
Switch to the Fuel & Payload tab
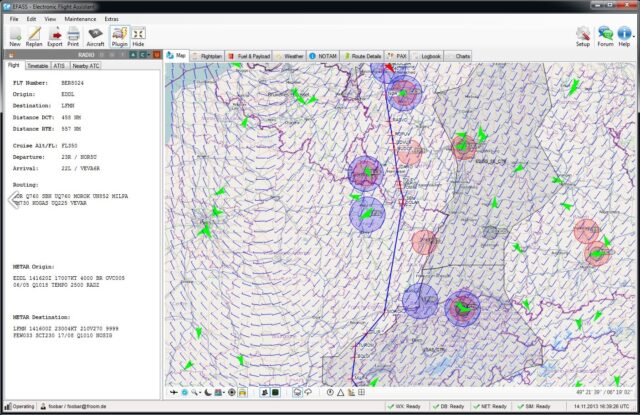coord(248,57)
